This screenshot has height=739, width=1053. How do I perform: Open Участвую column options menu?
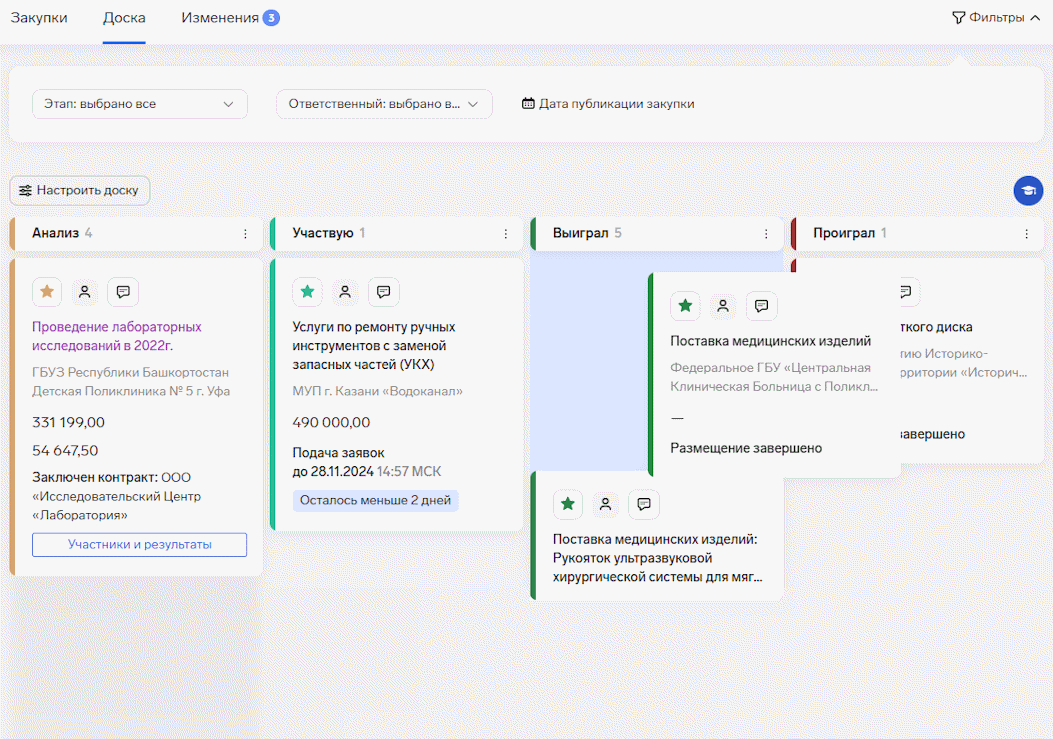click(x=506, y=234)
